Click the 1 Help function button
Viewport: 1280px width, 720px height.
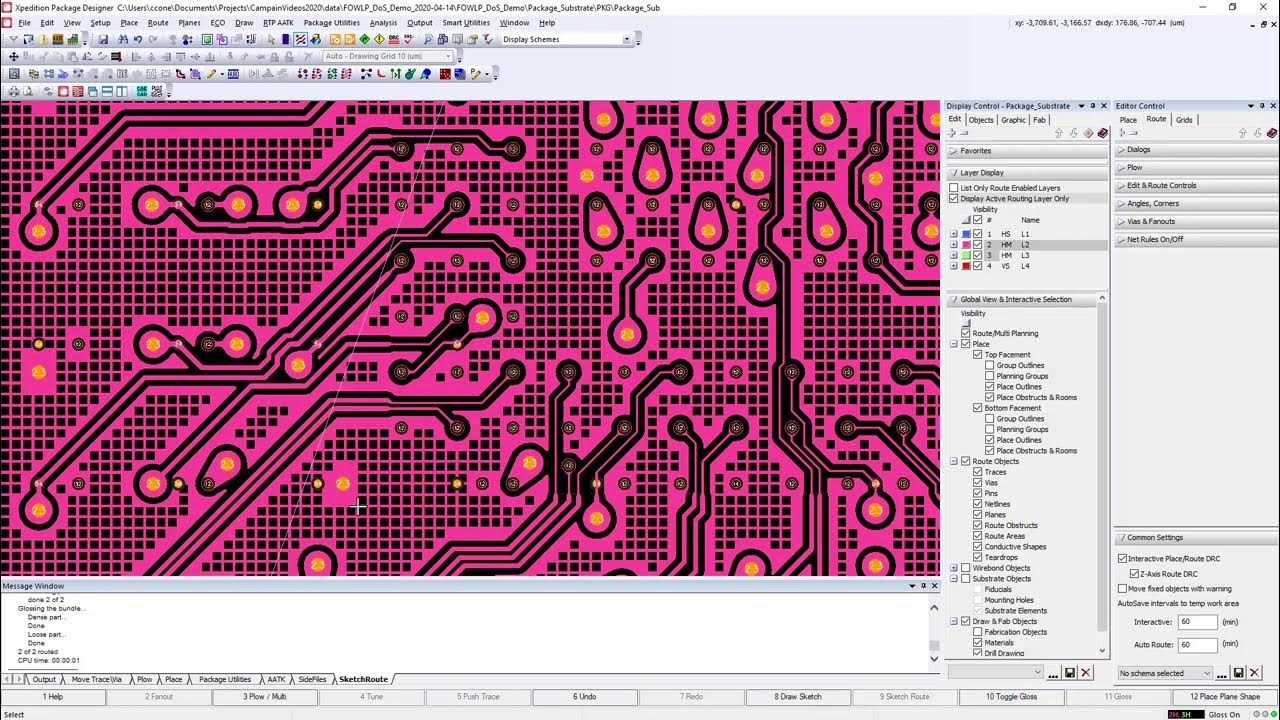(52, 696)
